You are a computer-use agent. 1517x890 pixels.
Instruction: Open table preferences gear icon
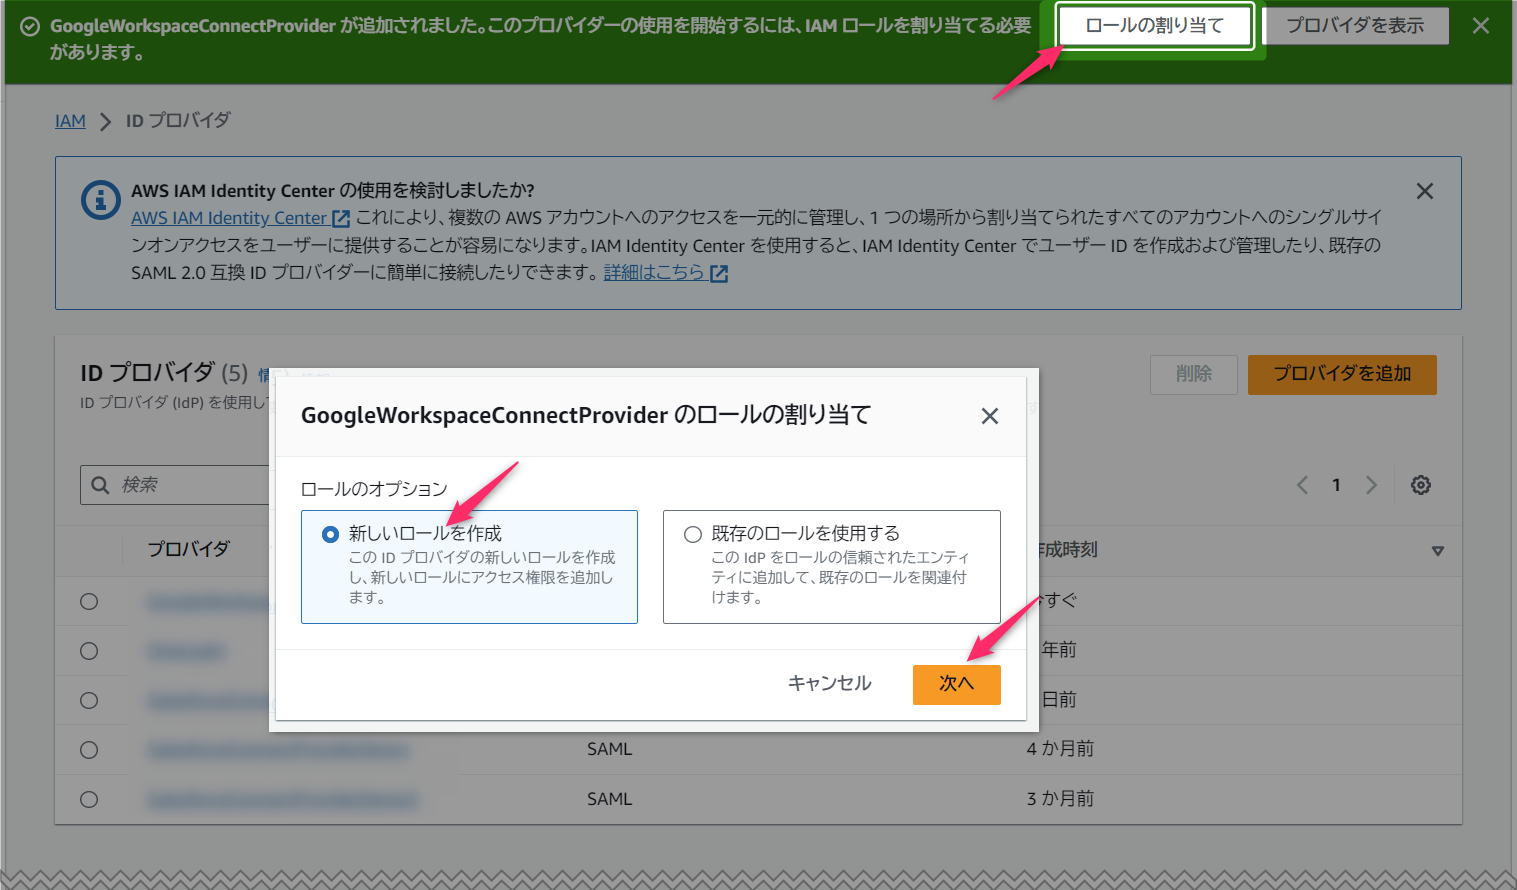point(1421,485)
